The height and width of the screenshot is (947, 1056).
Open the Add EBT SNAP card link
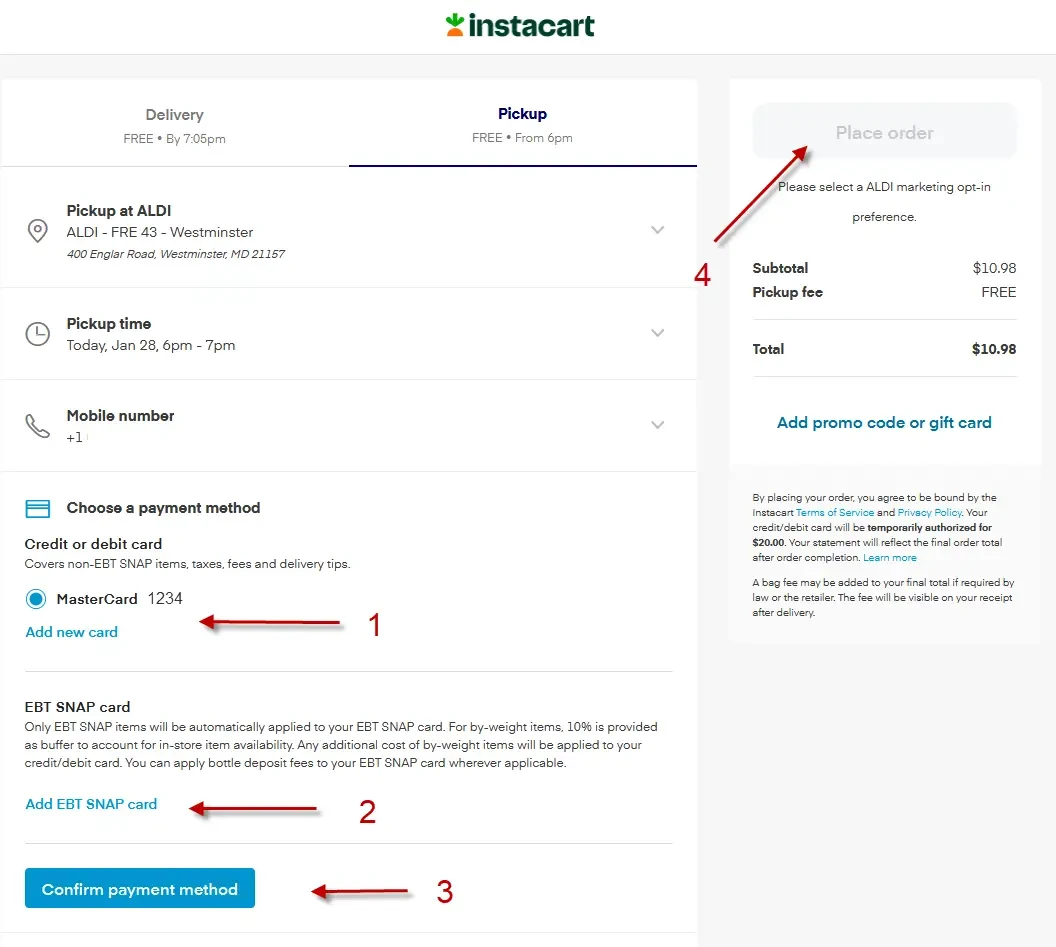(x=91, y=804)
